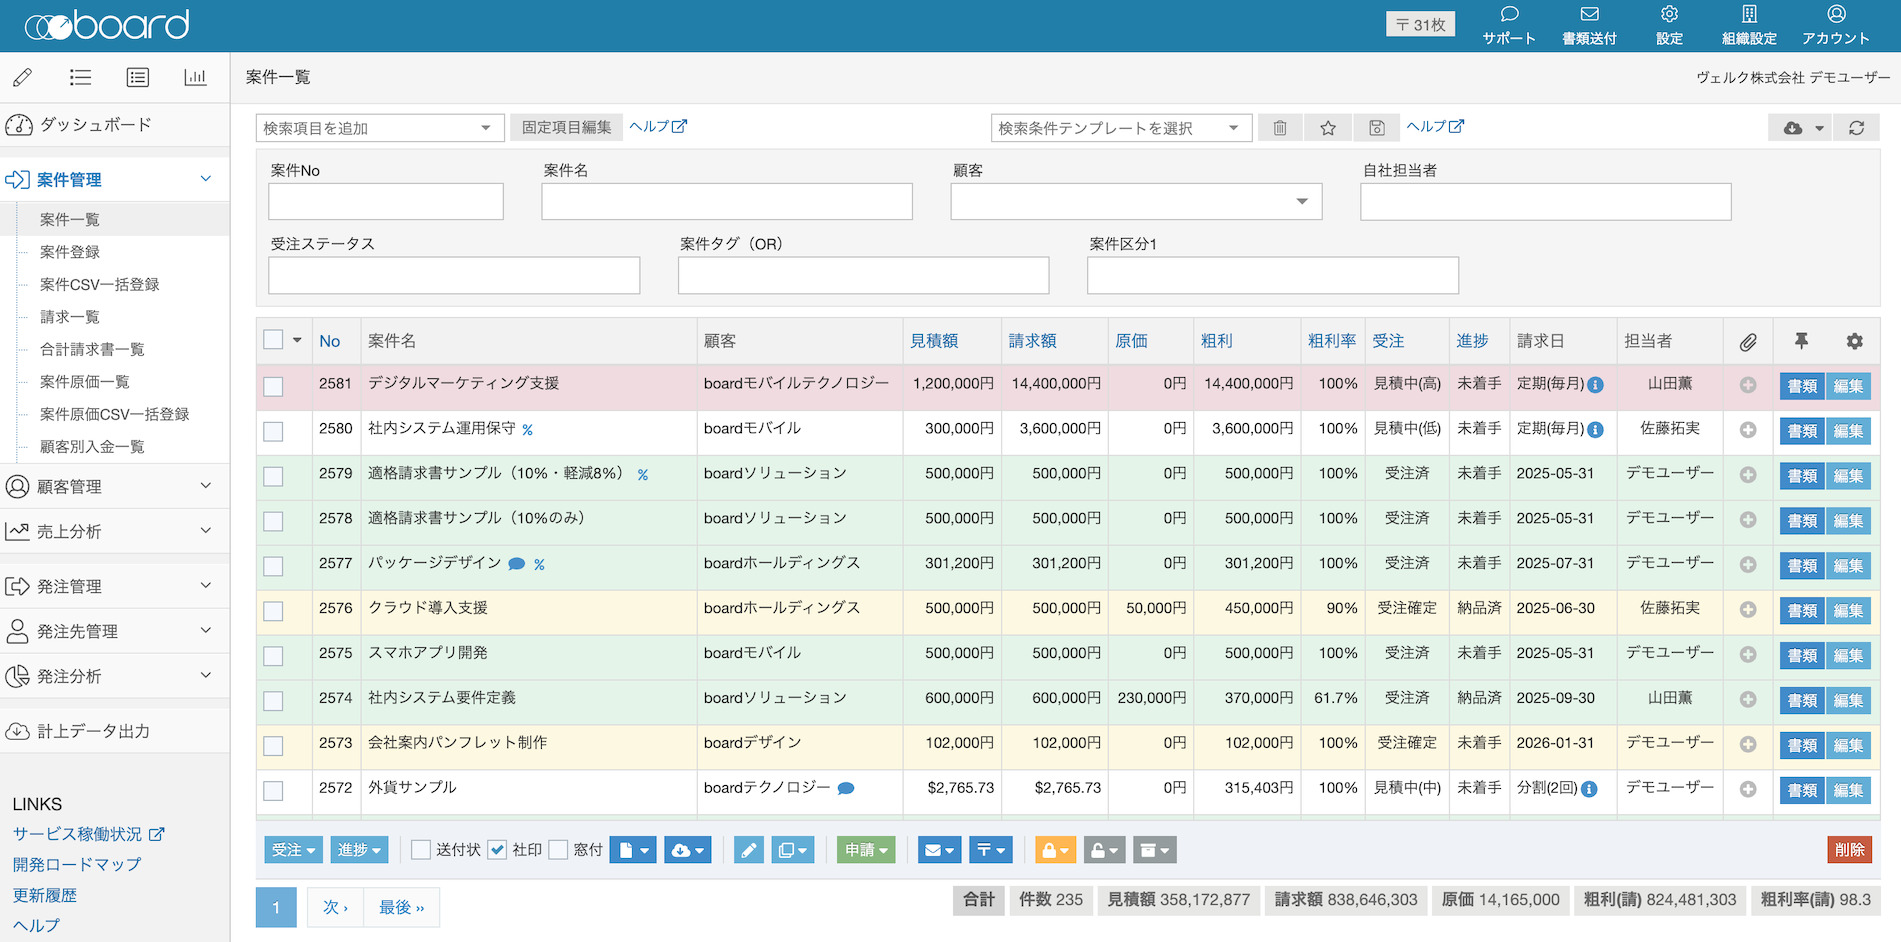The image size is (1901, 942).
Task: Click the 受注ステータス input field
Action: [x=454, y=275]
